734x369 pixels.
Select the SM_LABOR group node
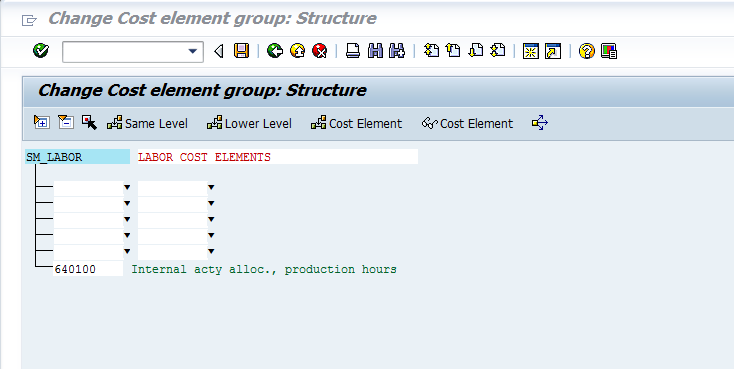pyautogui.click(x=77, y=157)
